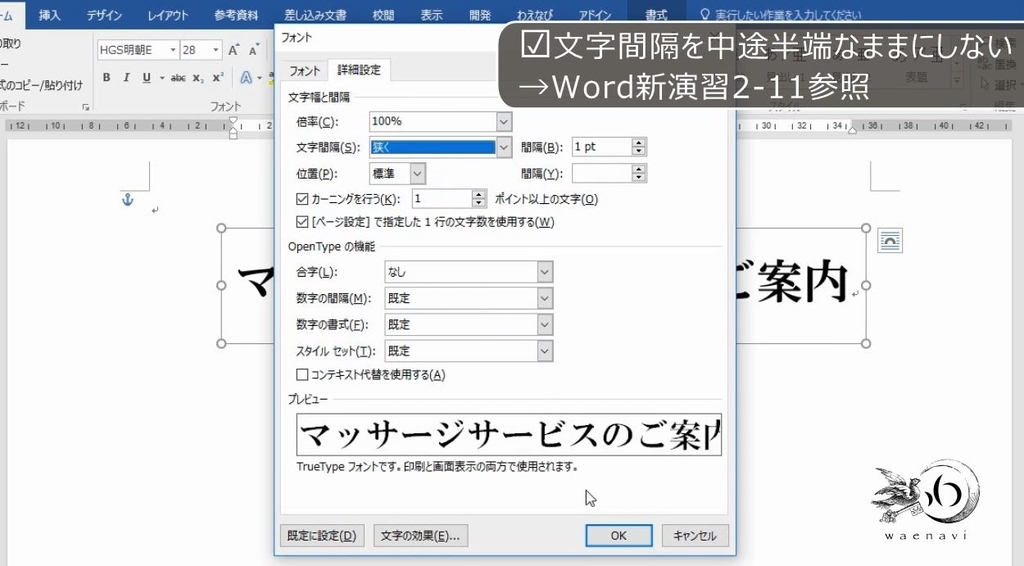Click the text box top-left resize handle
The height and width of the screenshot is (566, 1024).
click(221, 228)
